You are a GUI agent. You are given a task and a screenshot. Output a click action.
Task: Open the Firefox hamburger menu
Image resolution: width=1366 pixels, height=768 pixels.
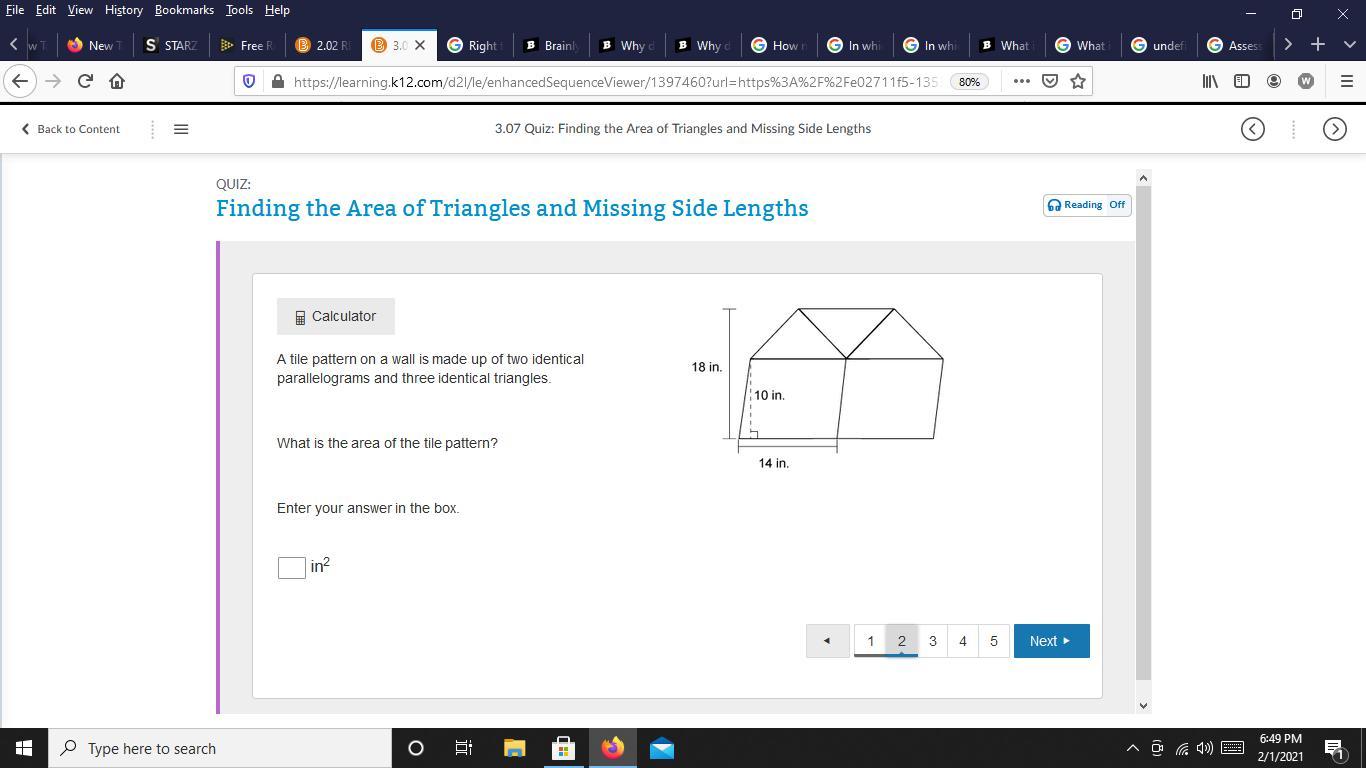click(1346, 81)
